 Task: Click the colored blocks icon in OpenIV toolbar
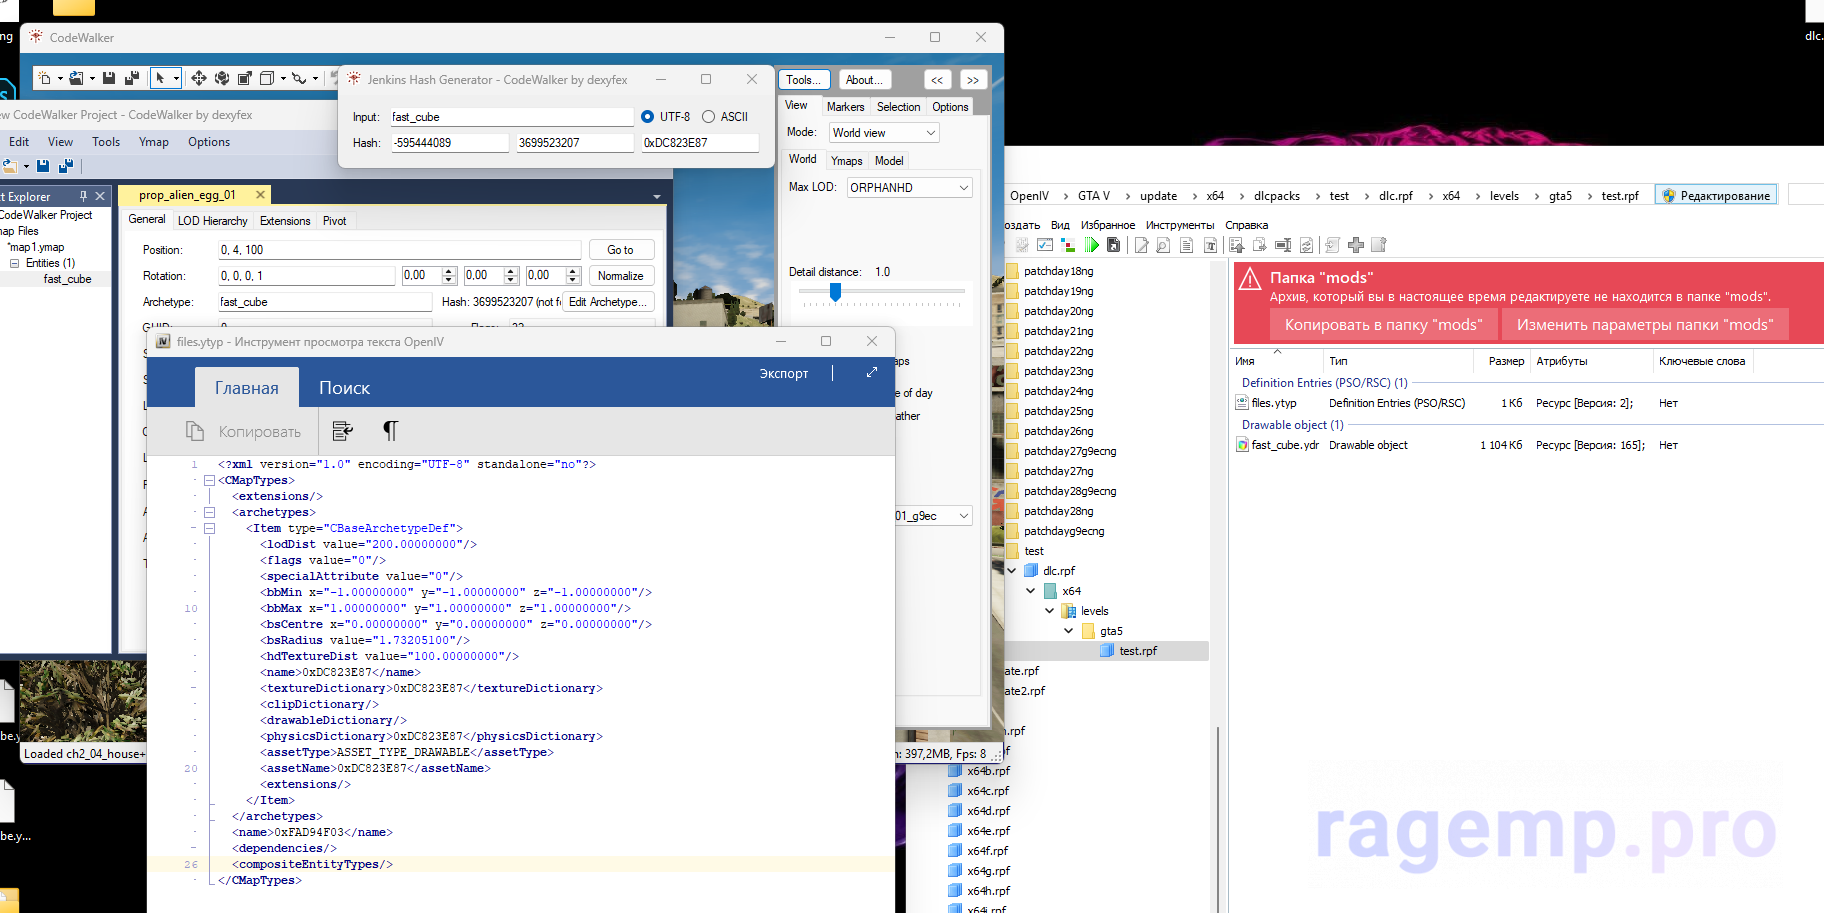[x=1068, y=245]
